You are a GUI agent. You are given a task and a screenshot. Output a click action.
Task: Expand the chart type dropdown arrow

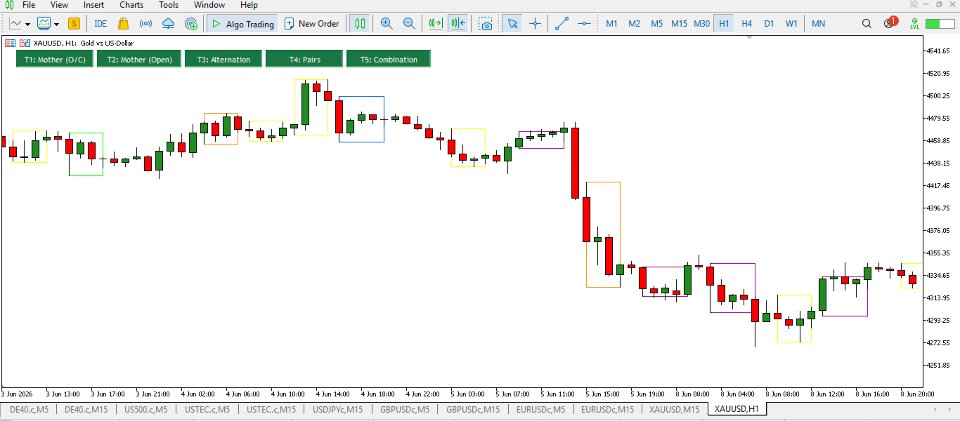coord(28,24)
